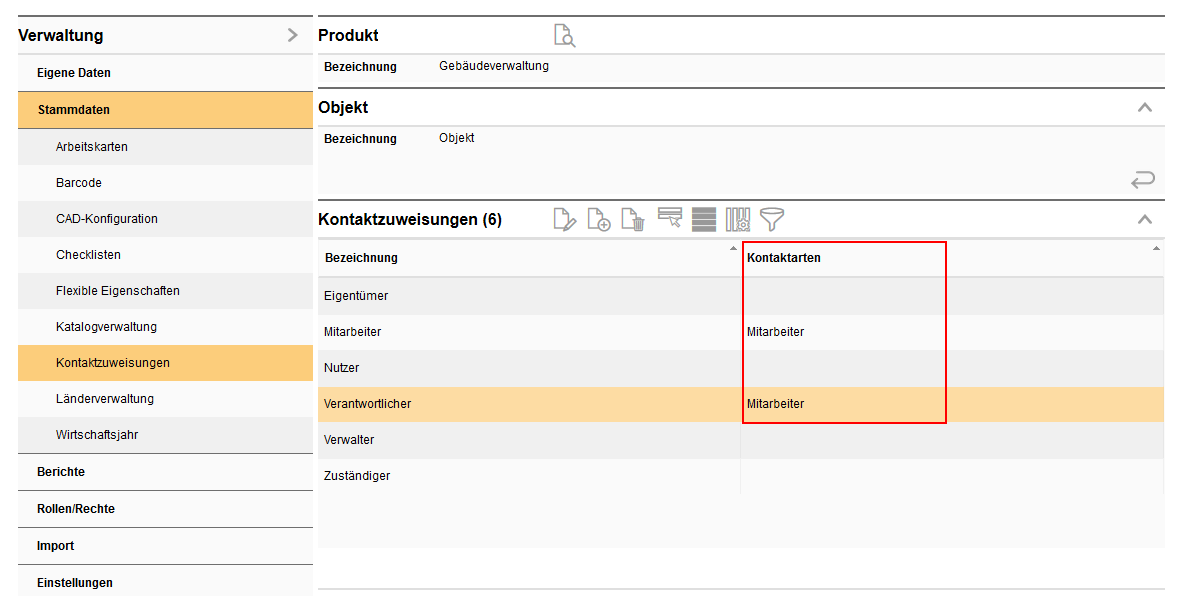
Task: Click the filter funnel icon
Action: (x=771, y=219)
